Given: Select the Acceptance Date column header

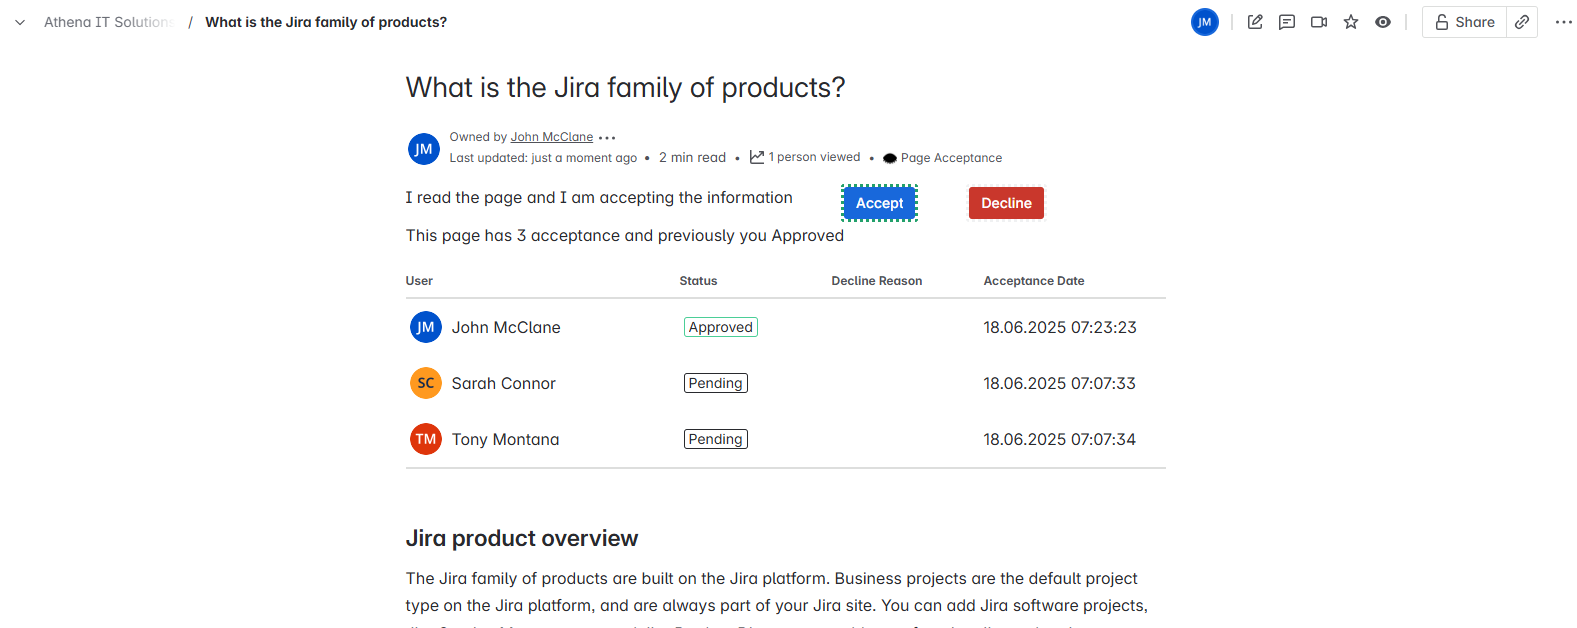Looking at the screenshot, I should [x=1034, y=281].
